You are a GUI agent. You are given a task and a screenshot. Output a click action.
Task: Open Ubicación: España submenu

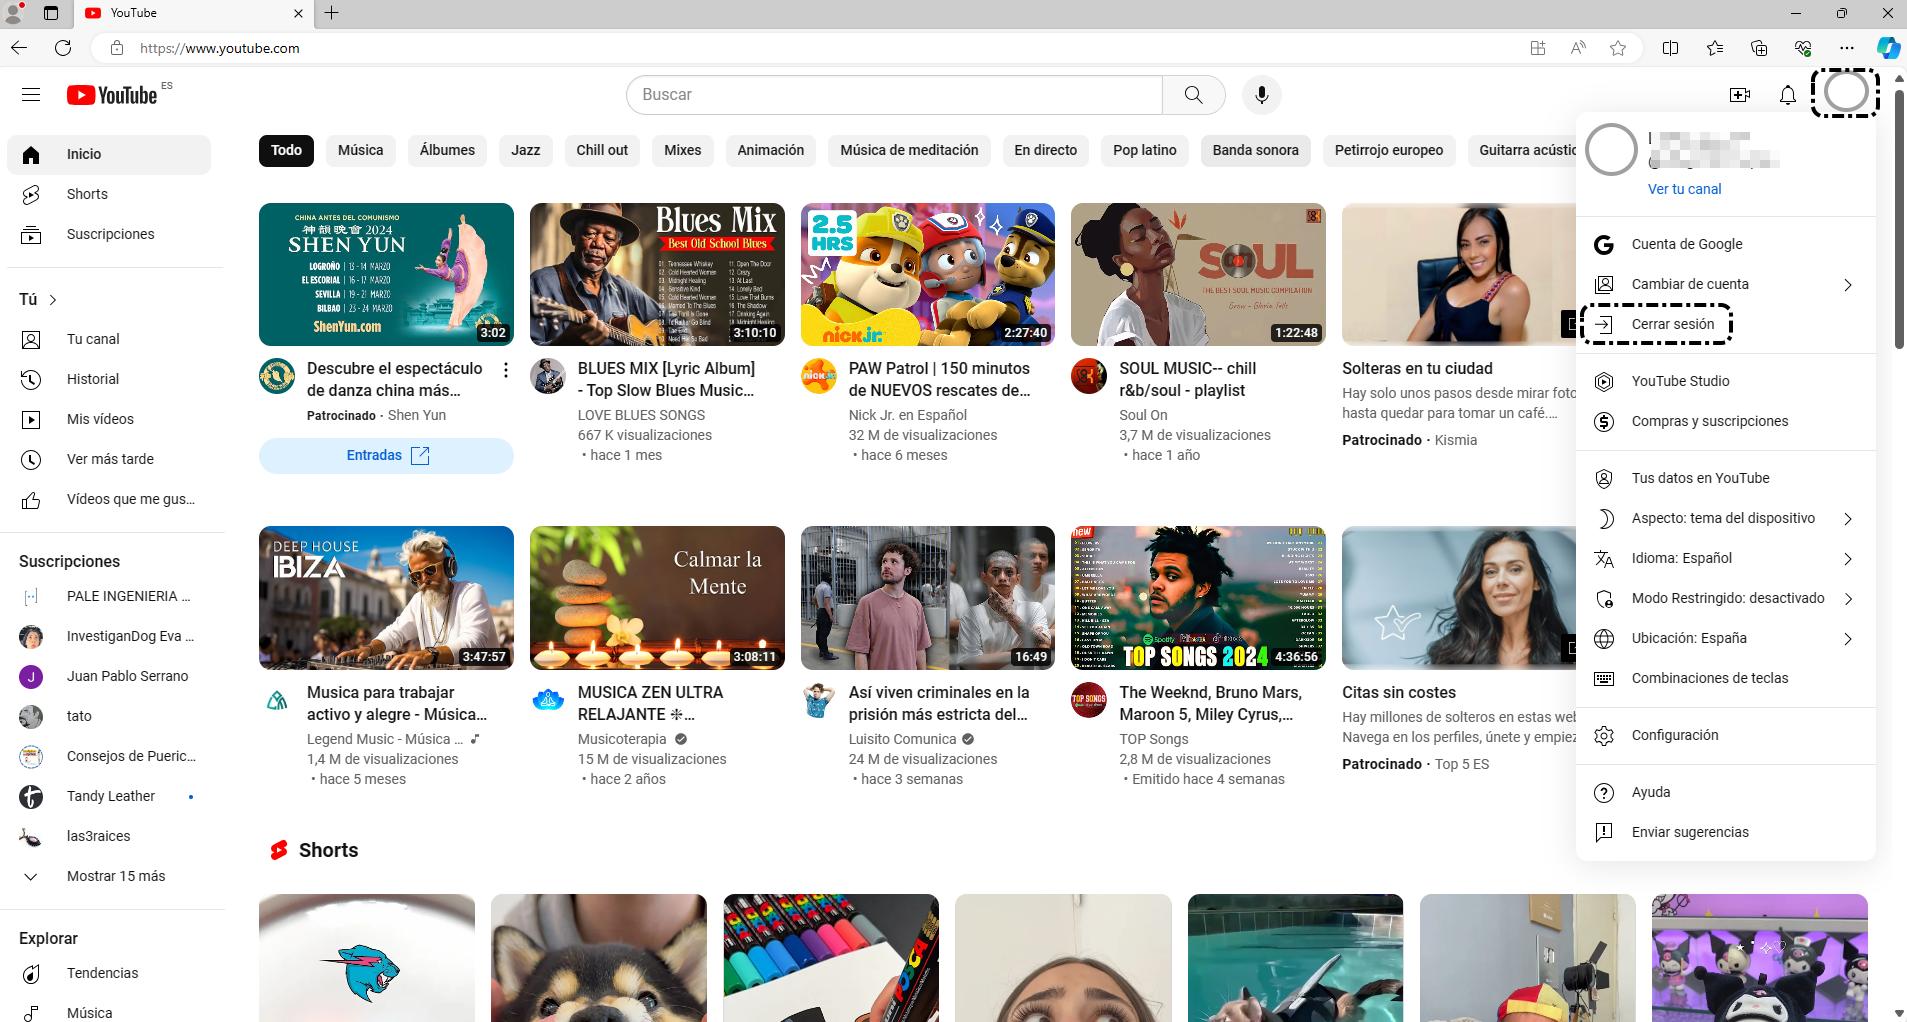click(1725, 638)
